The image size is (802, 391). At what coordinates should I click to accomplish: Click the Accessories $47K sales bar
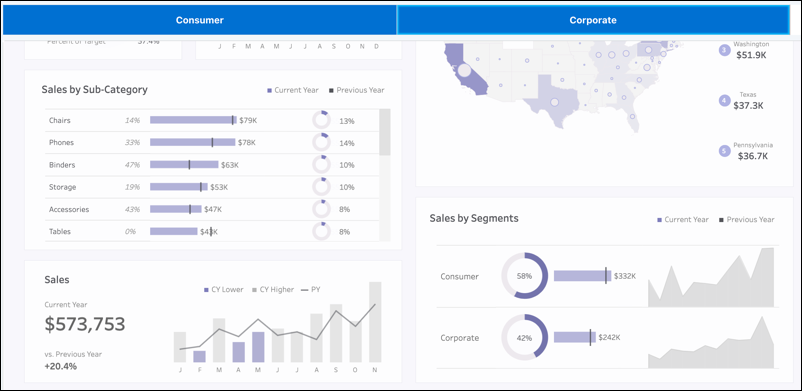(175, 209)
